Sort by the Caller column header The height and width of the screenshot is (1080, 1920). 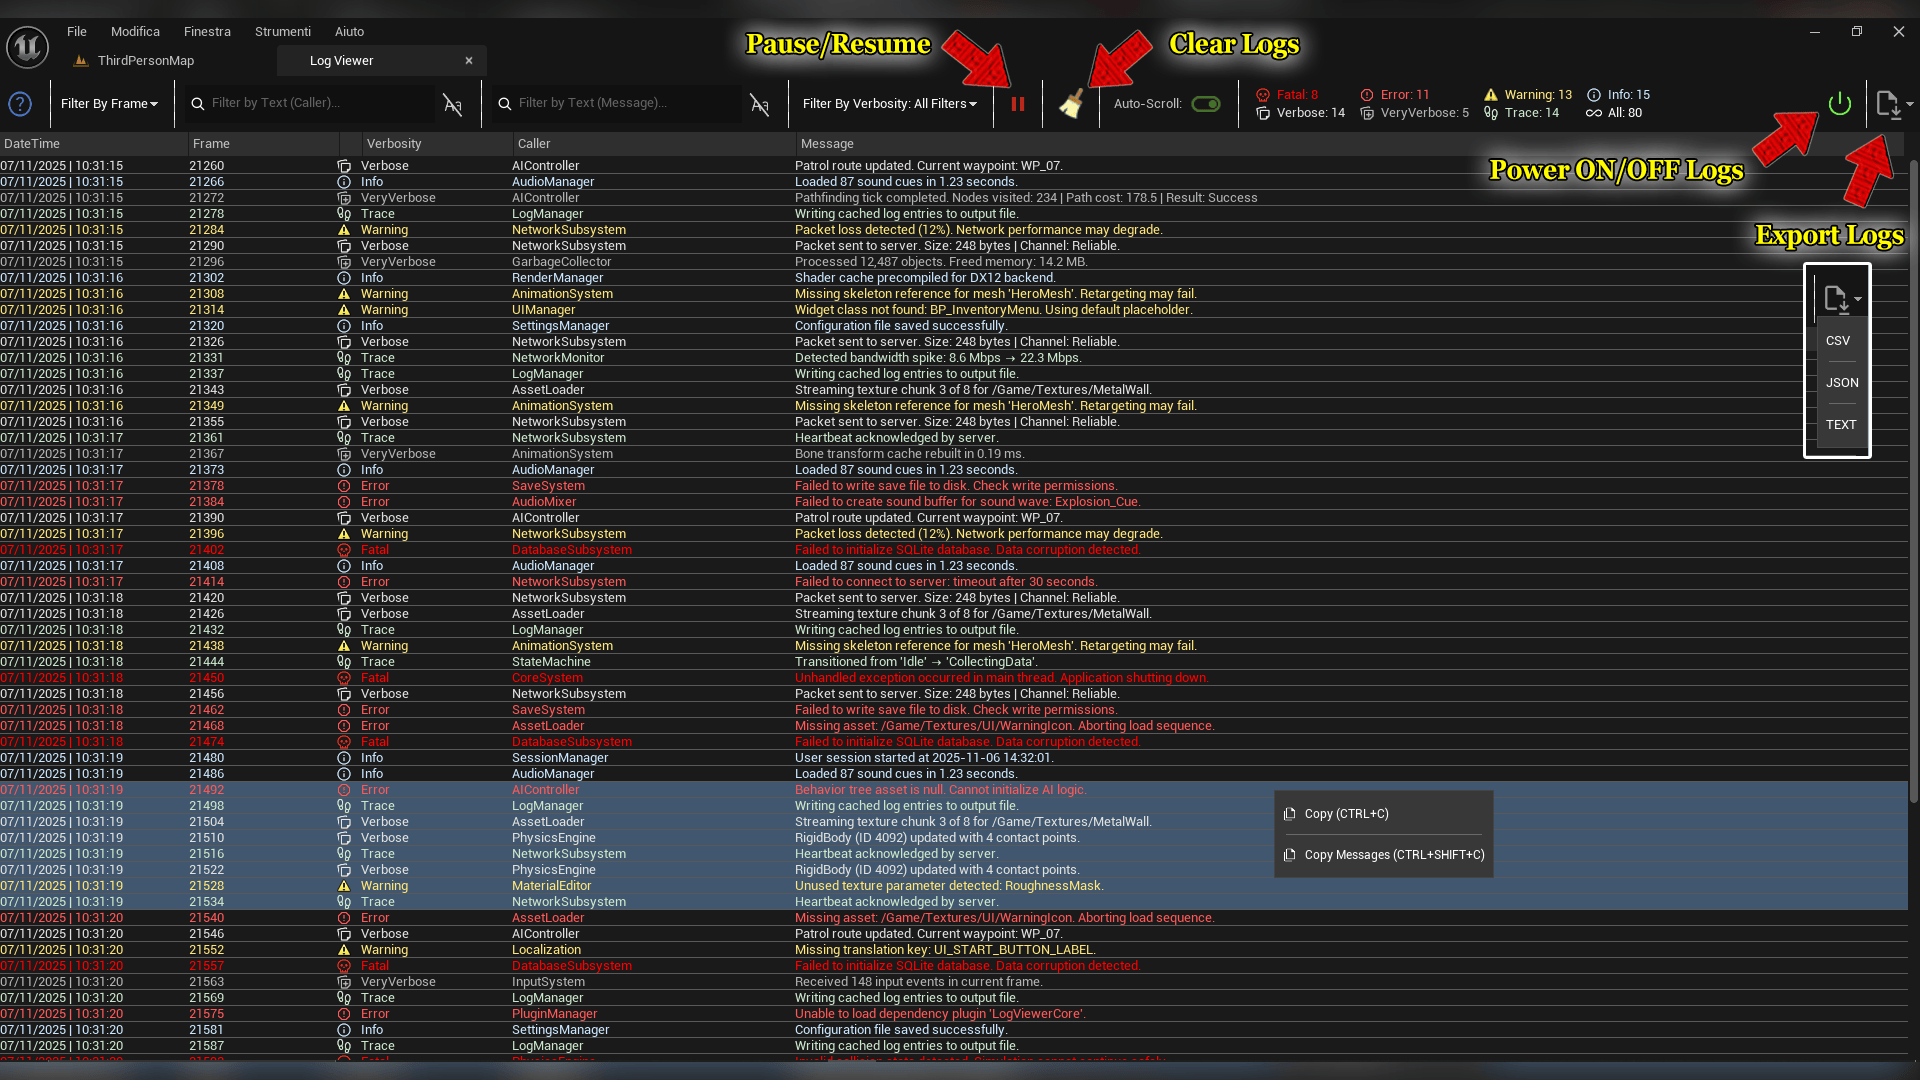654,144
